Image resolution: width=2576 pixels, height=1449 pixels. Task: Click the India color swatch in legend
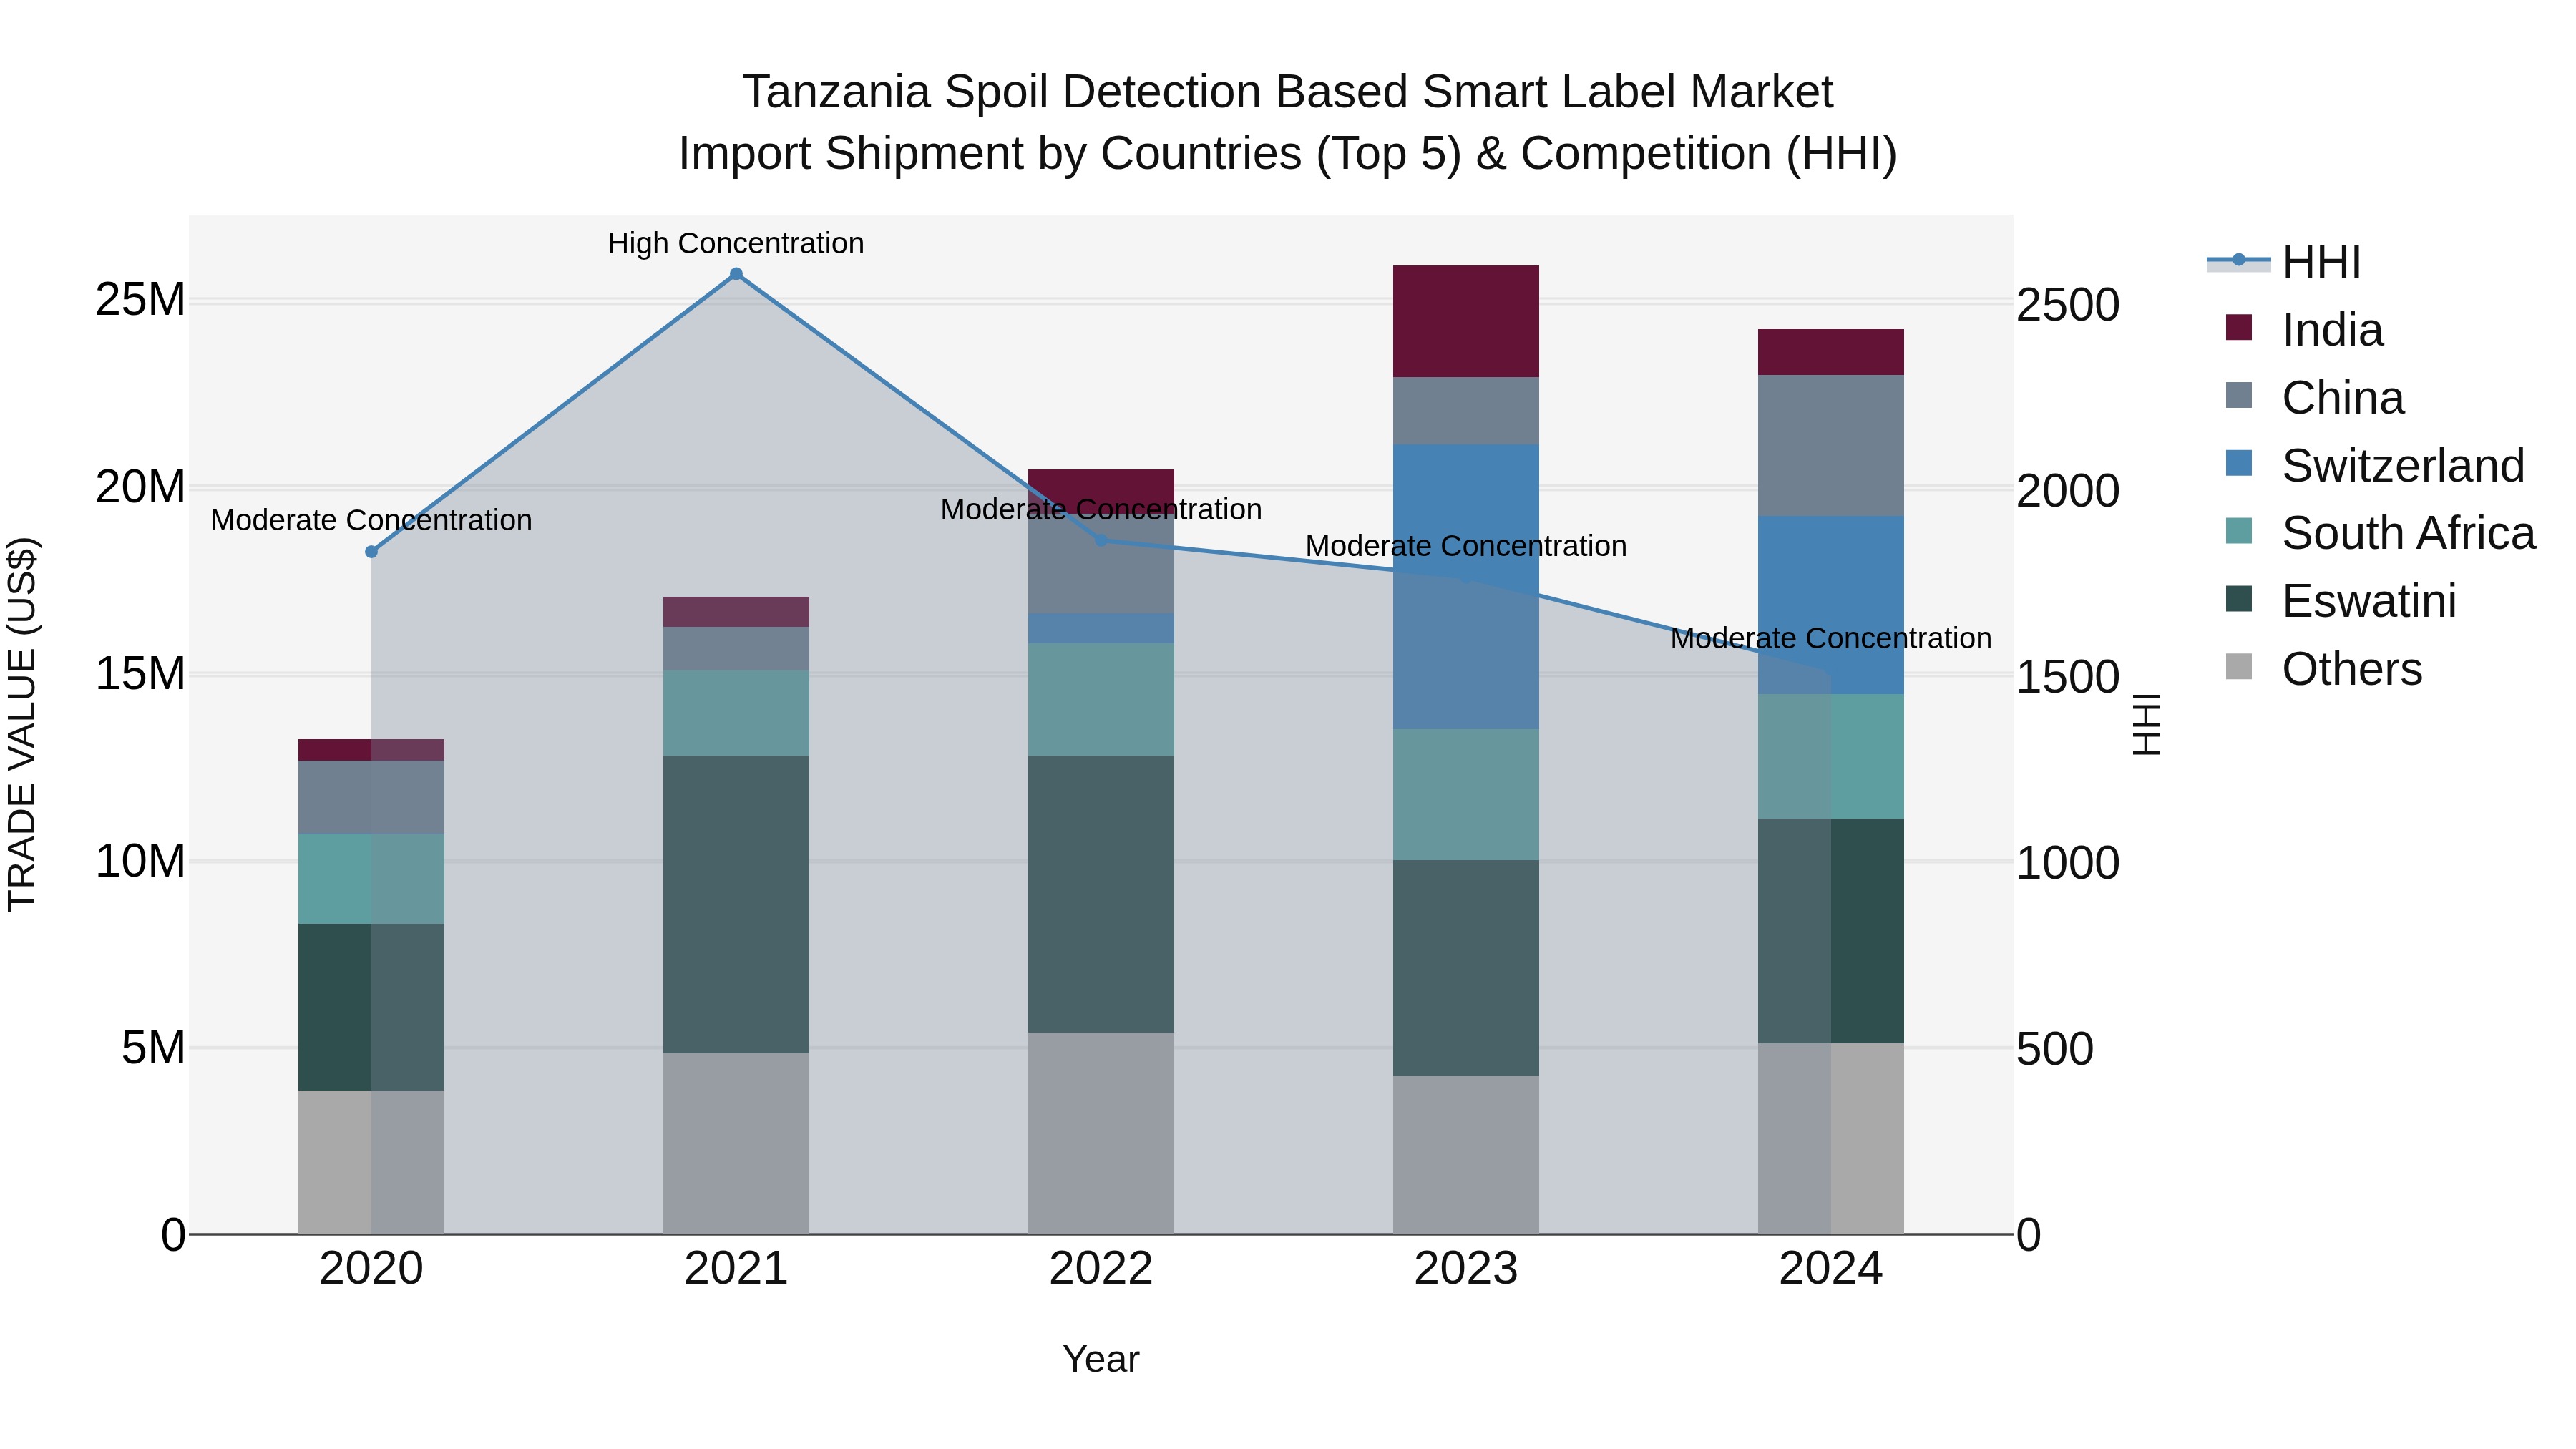coord(2239,327)
